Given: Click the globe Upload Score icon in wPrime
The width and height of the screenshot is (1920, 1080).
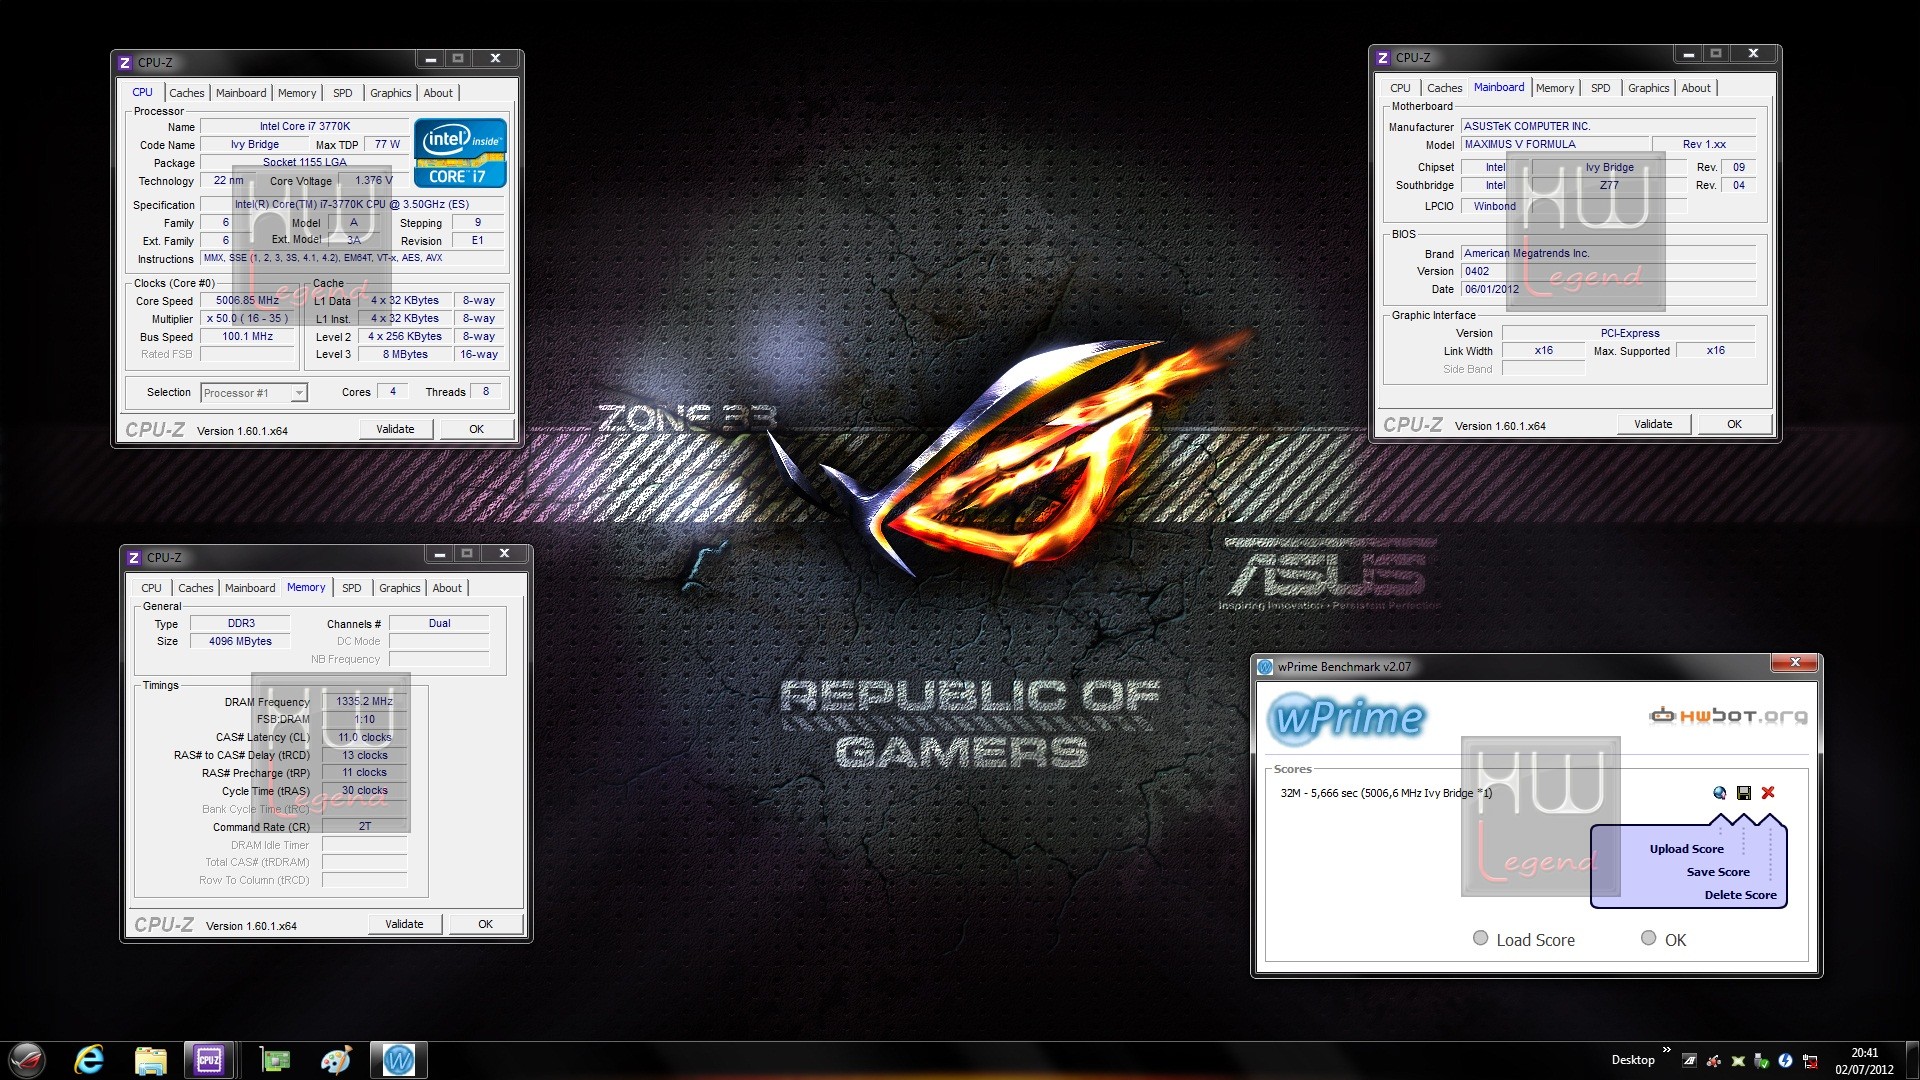Looking at the screenshot, I should 1719,793.
